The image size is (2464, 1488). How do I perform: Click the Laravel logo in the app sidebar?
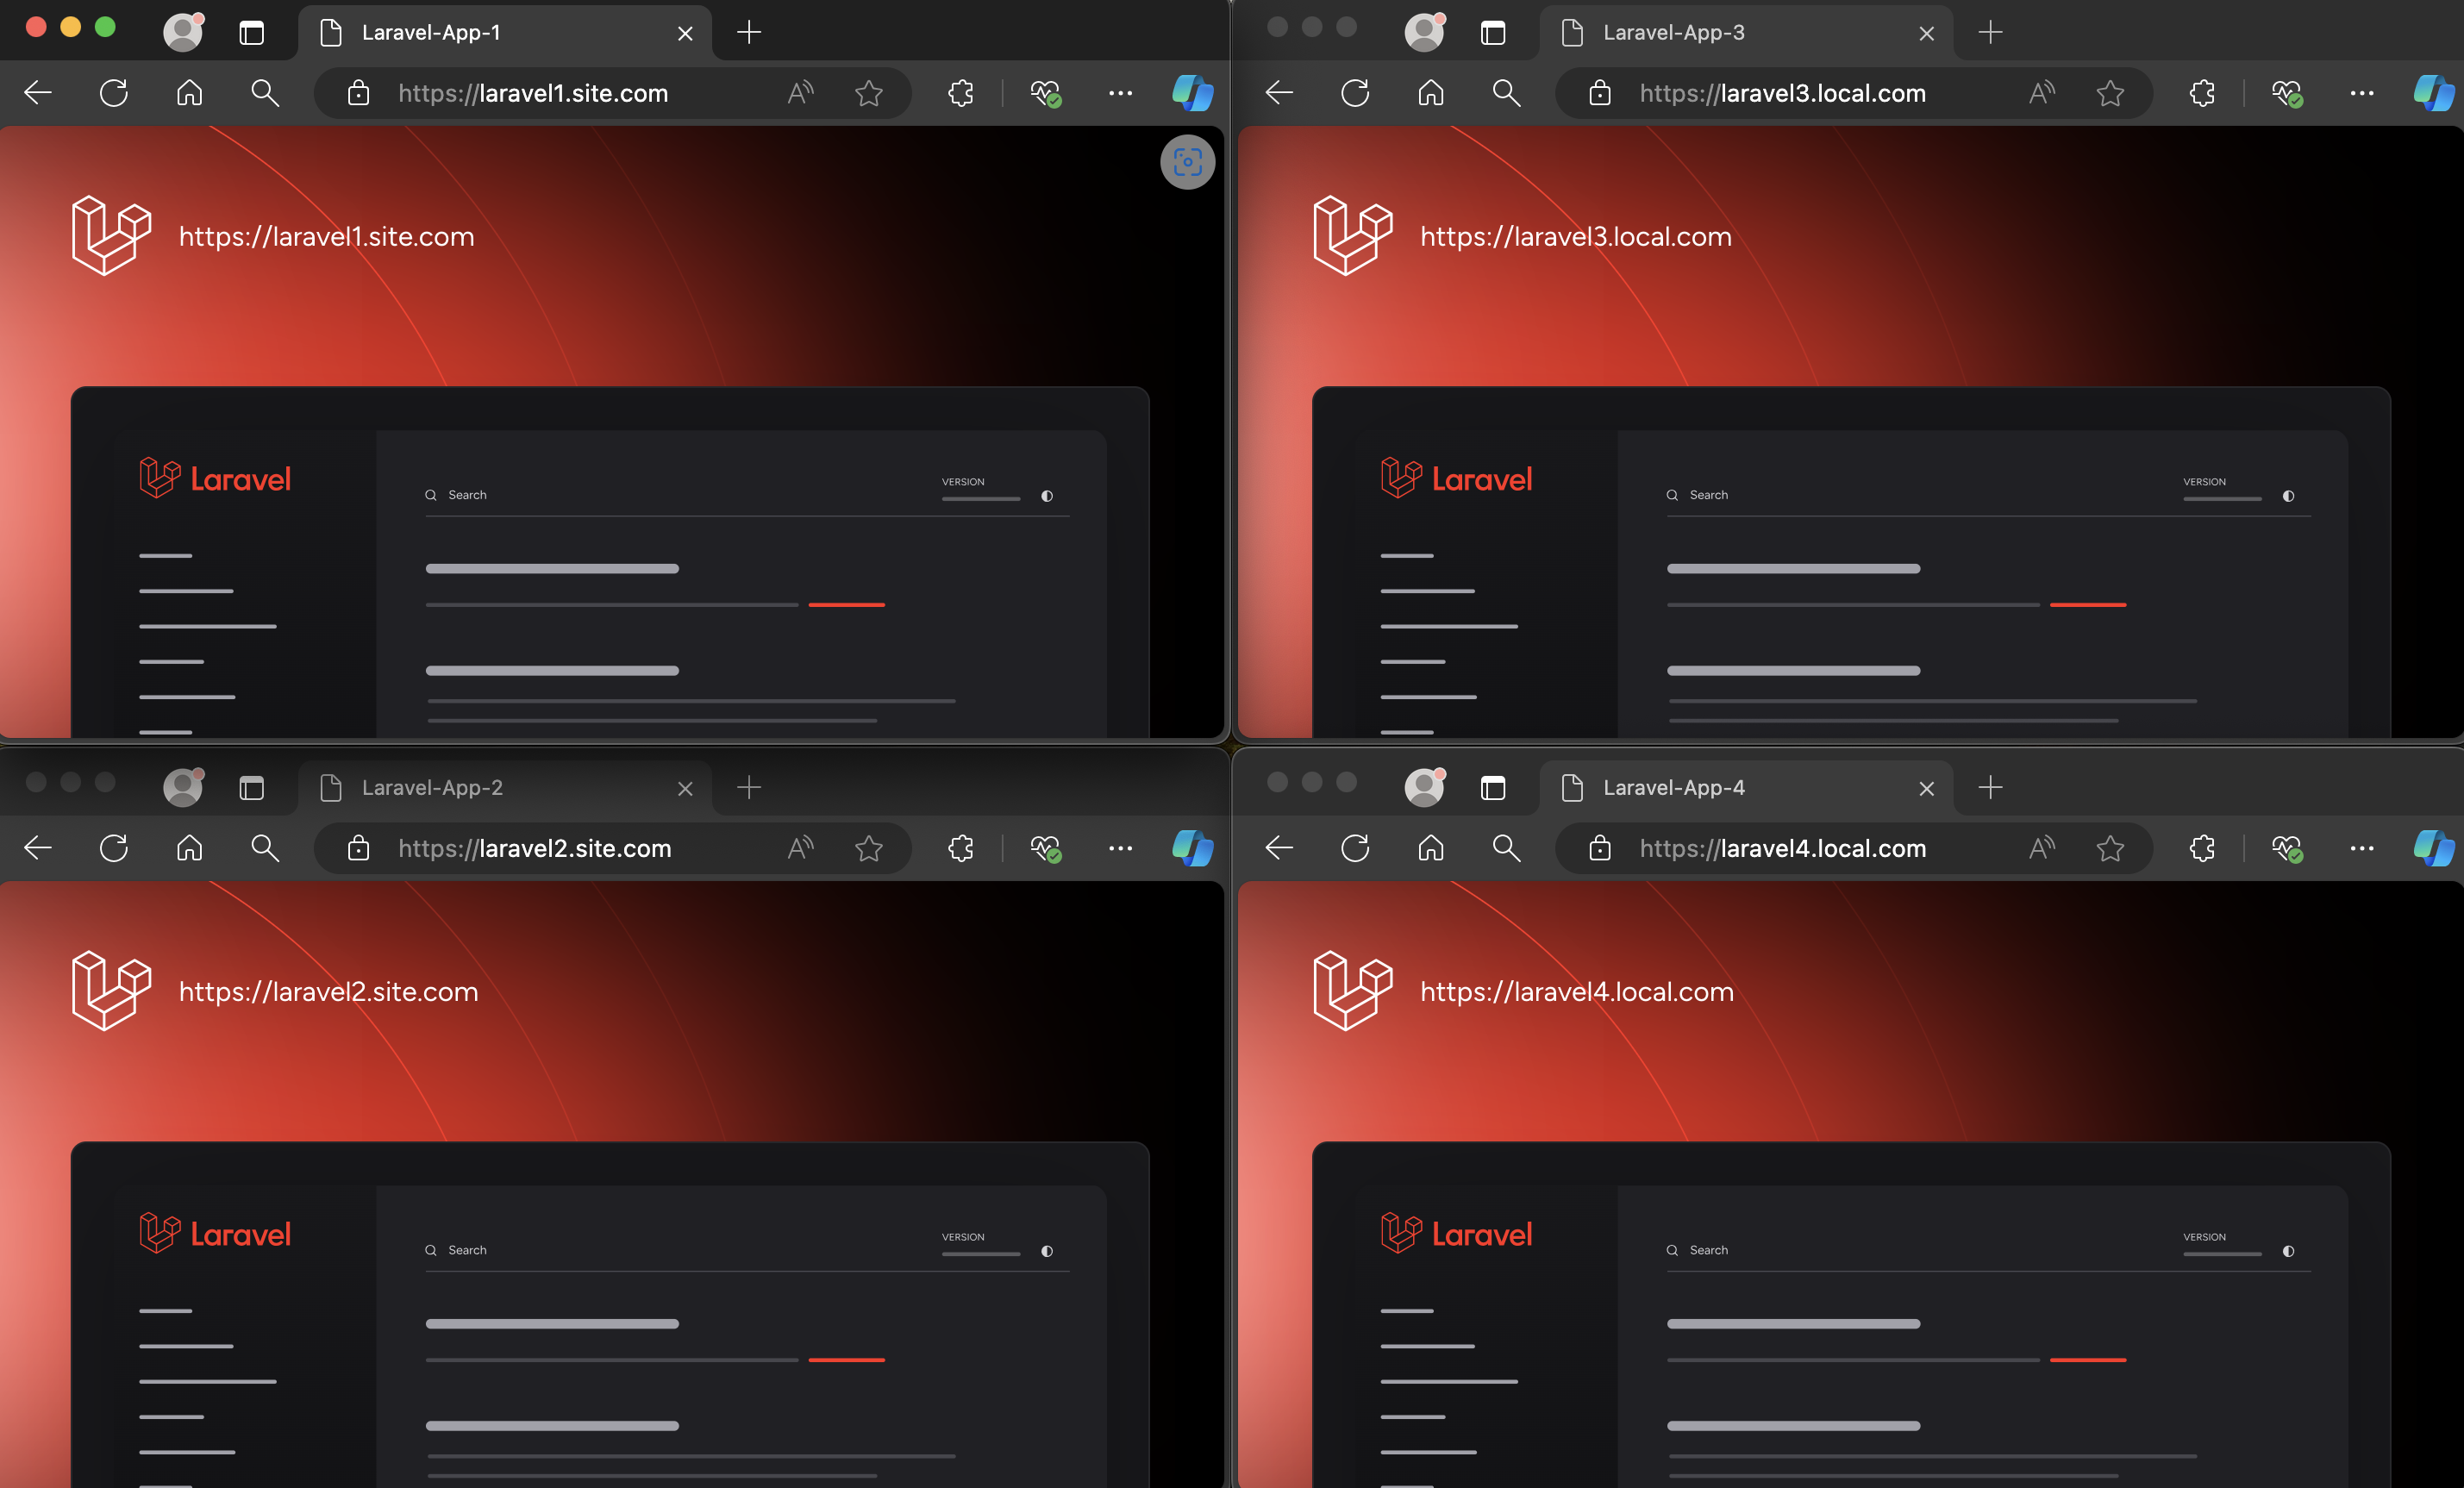(x=214, y=478)
